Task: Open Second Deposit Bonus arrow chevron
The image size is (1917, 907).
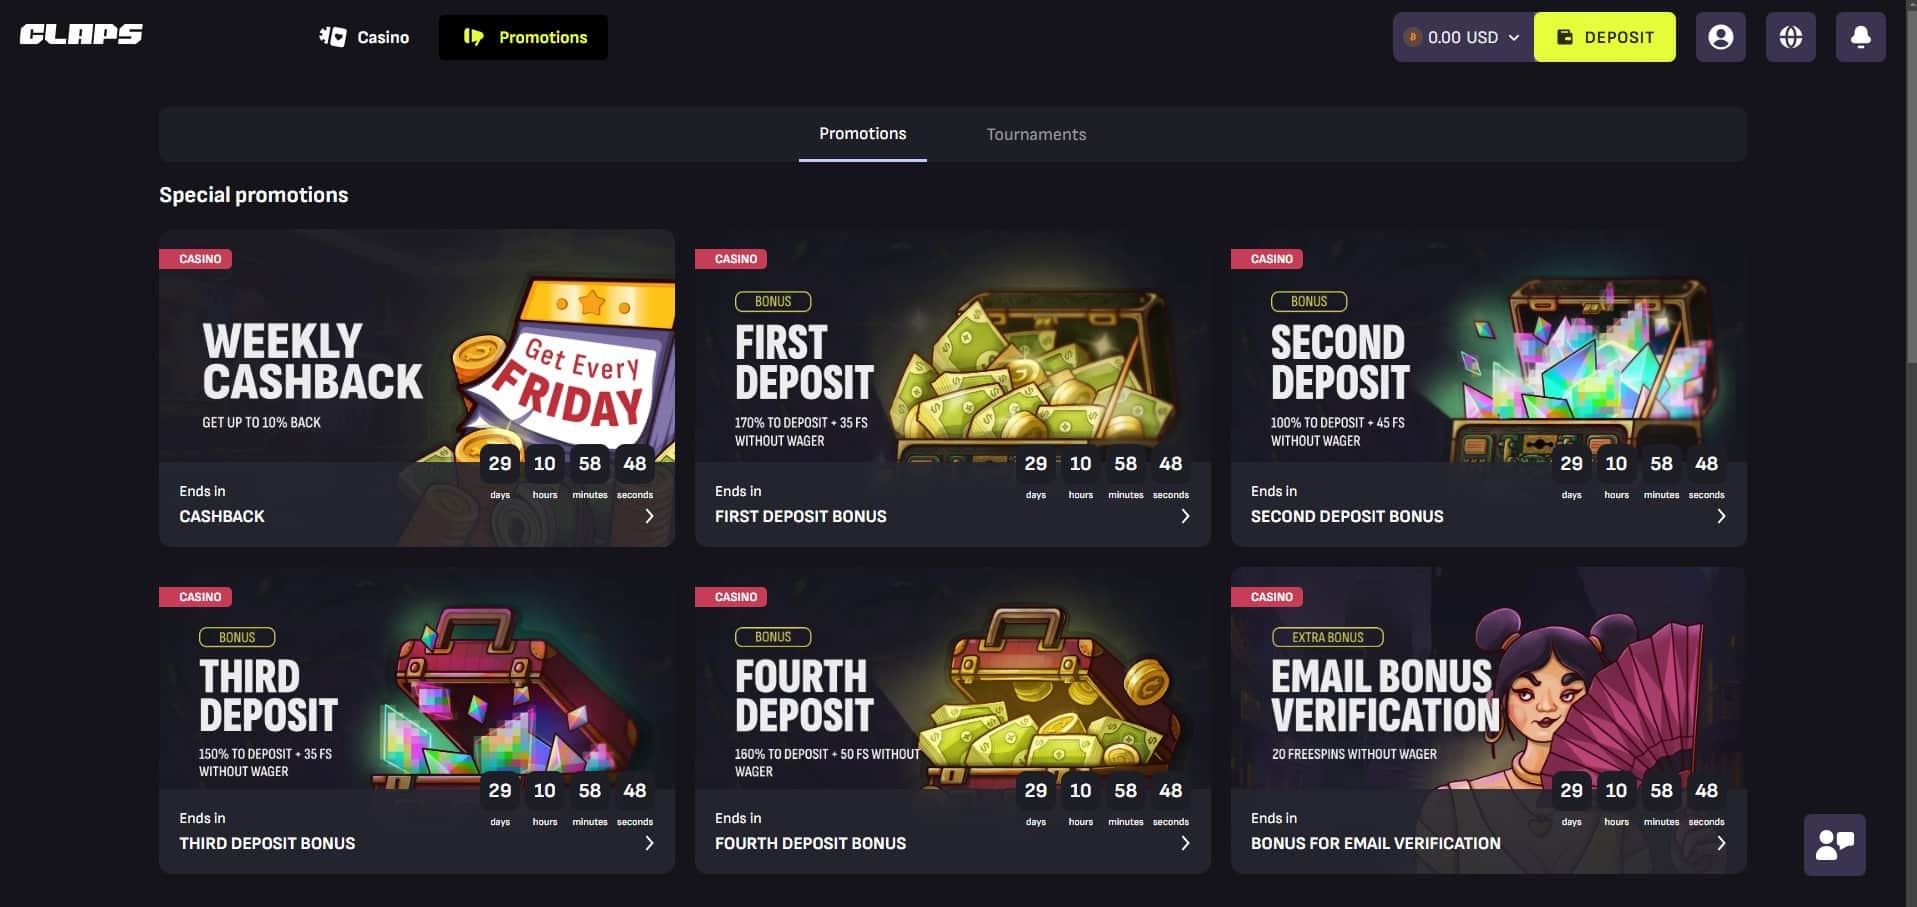Action: 1721,516
